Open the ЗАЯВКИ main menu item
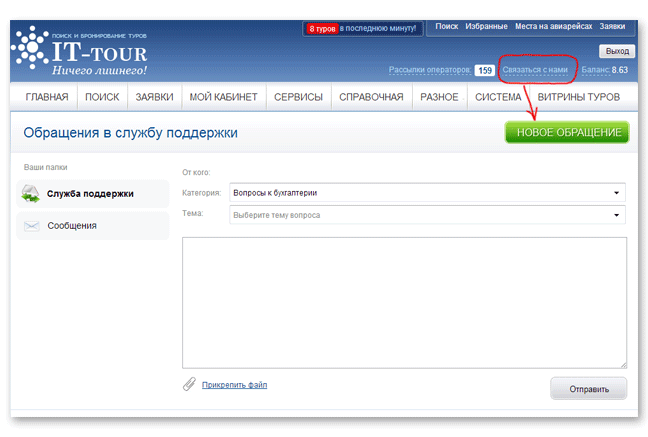Viewport: 648px width, 437px height. 155,97
